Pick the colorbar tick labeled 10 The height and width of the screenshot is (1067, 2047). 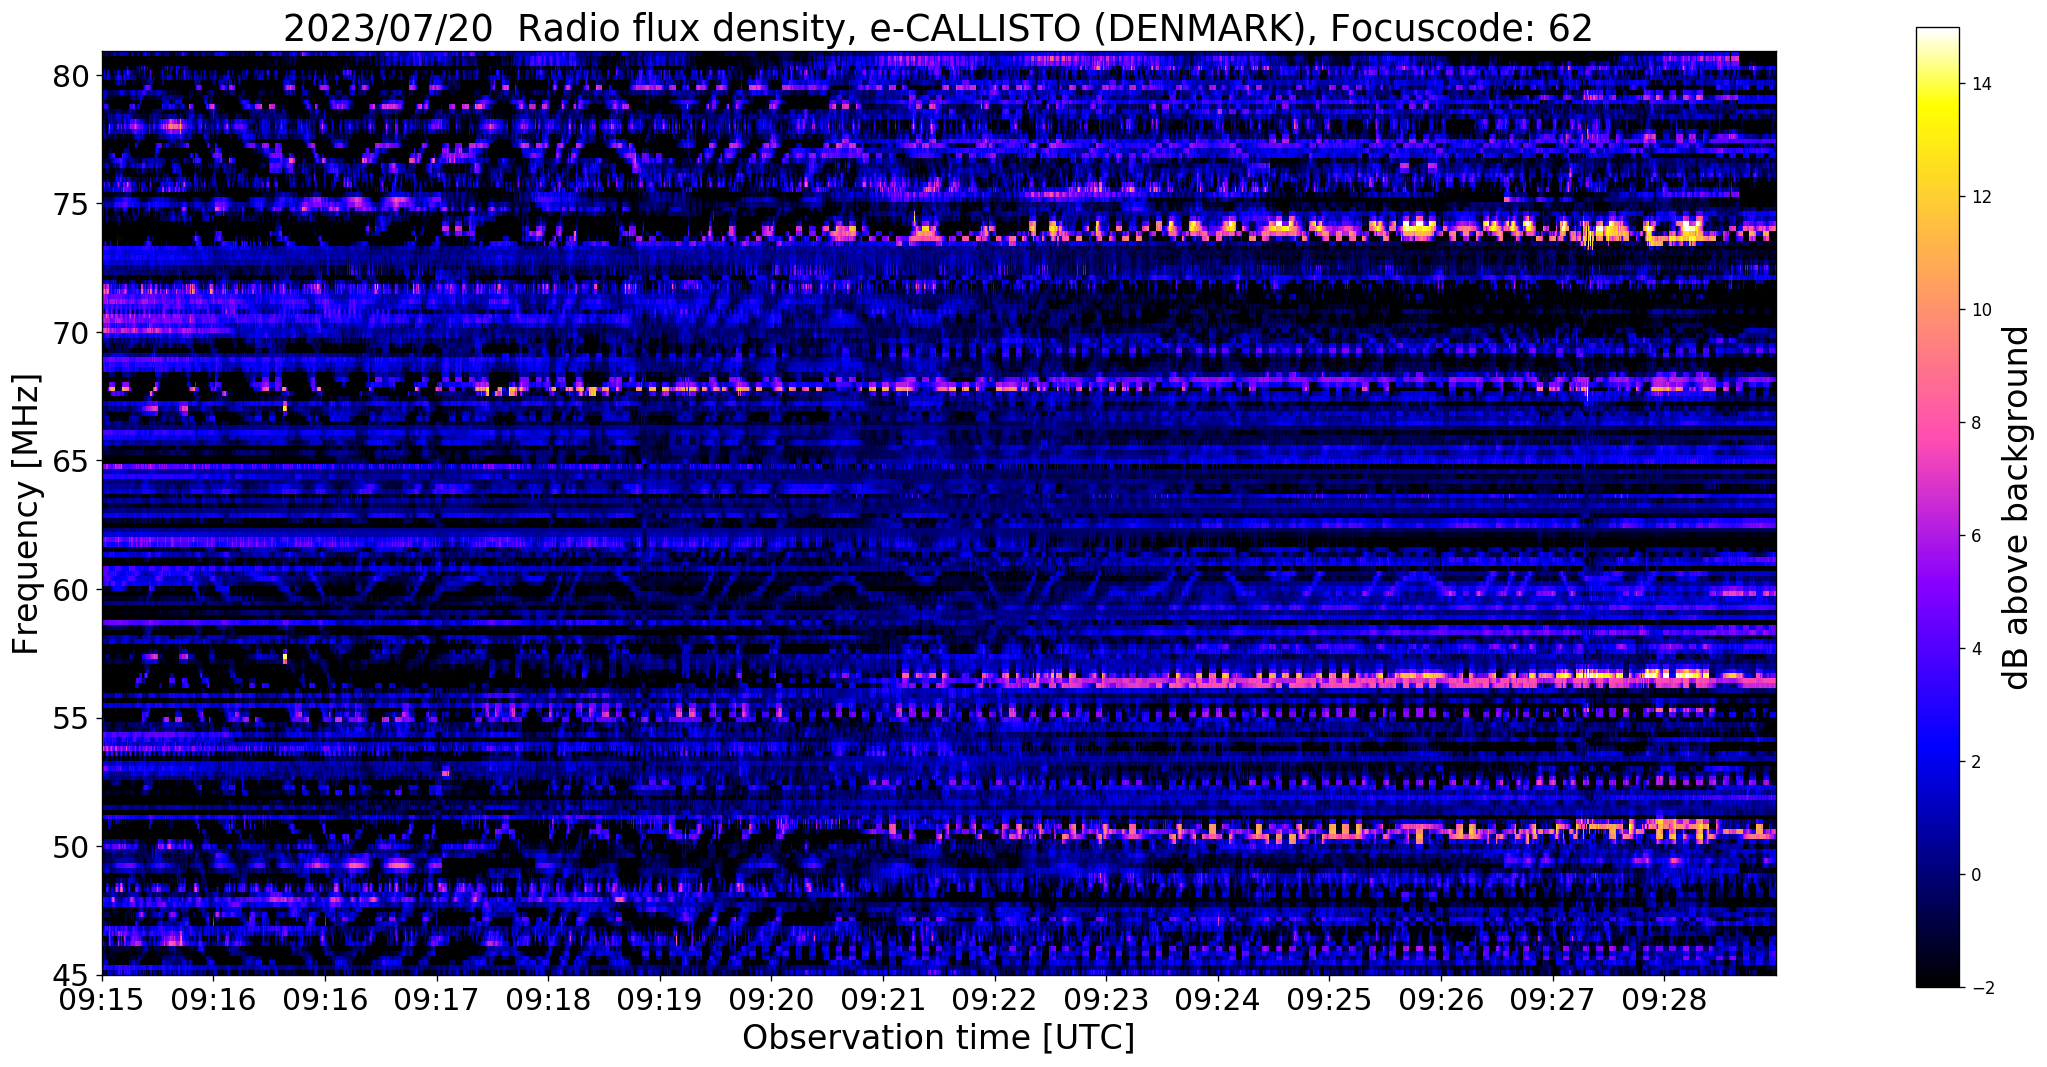(1980, 310)
